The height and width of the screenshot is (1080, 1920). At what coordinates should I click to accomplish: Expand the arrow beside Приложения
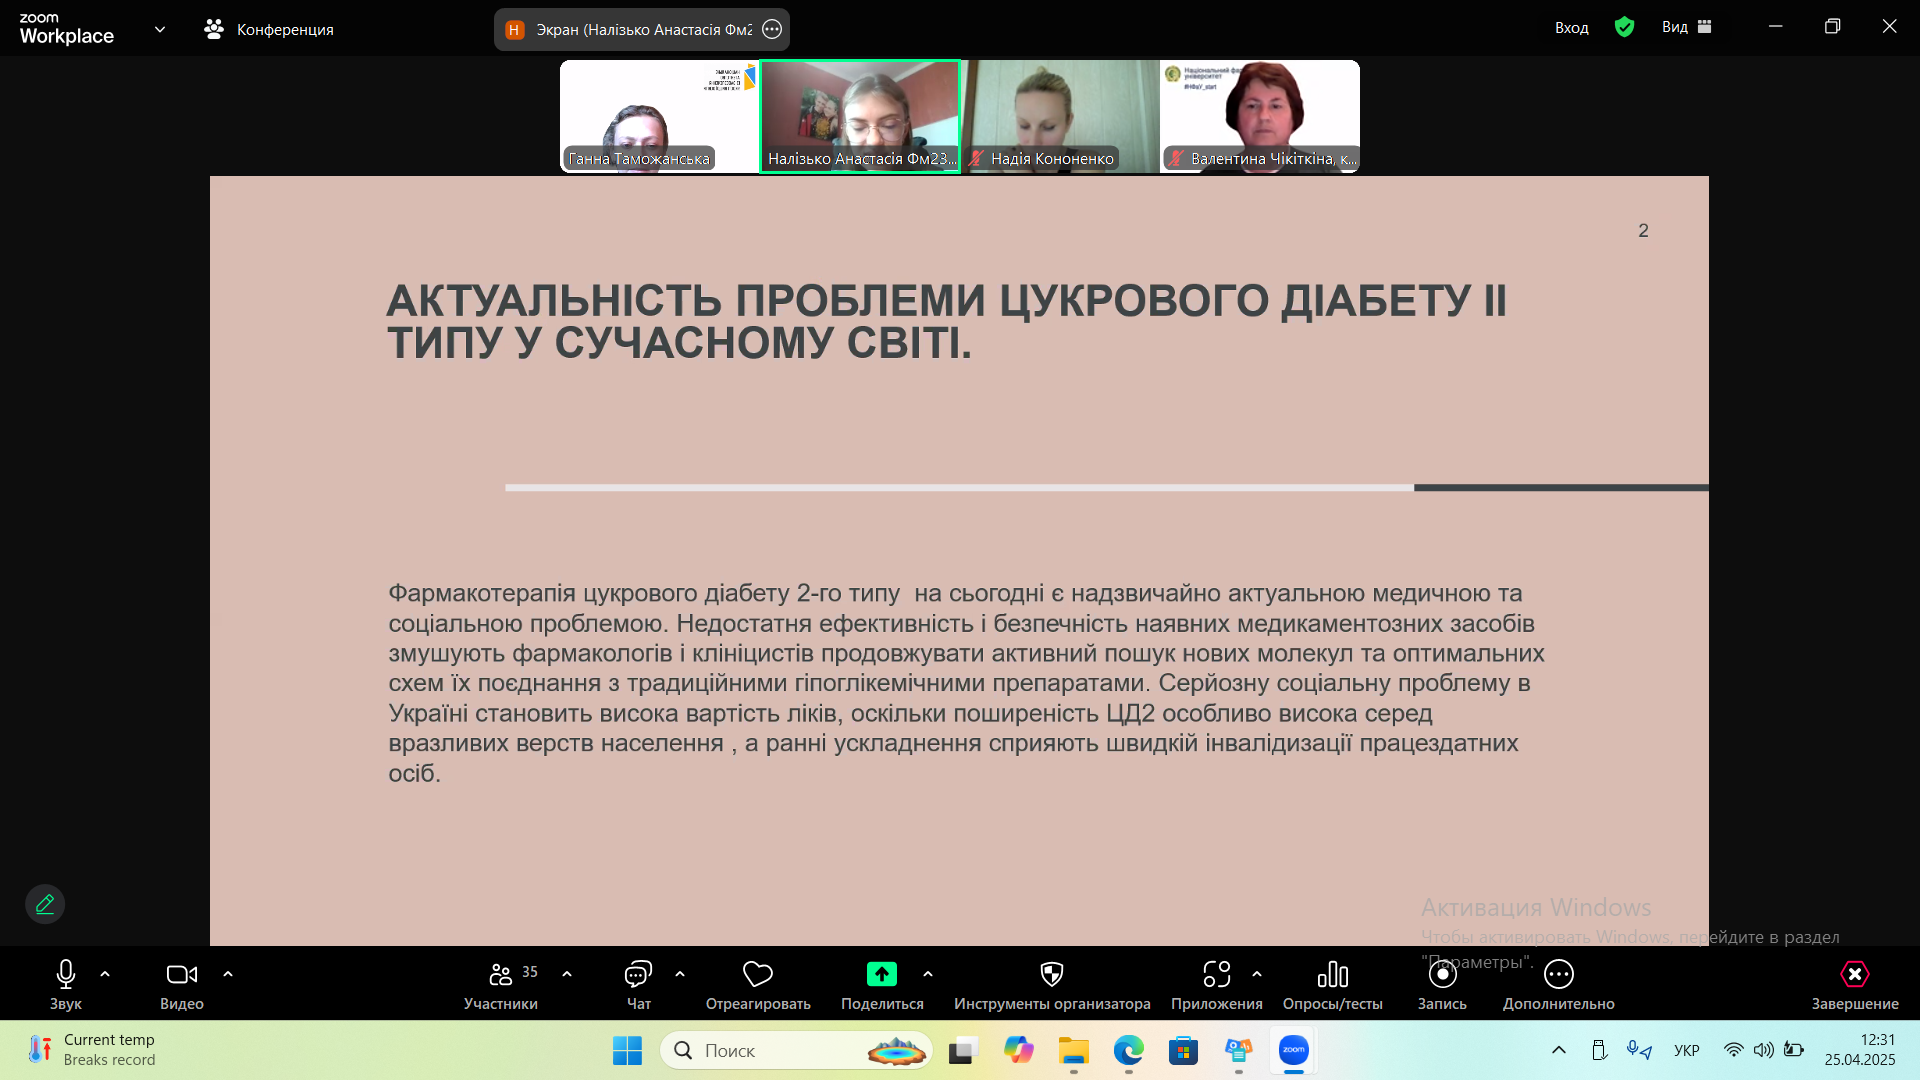coord(1257,974)
